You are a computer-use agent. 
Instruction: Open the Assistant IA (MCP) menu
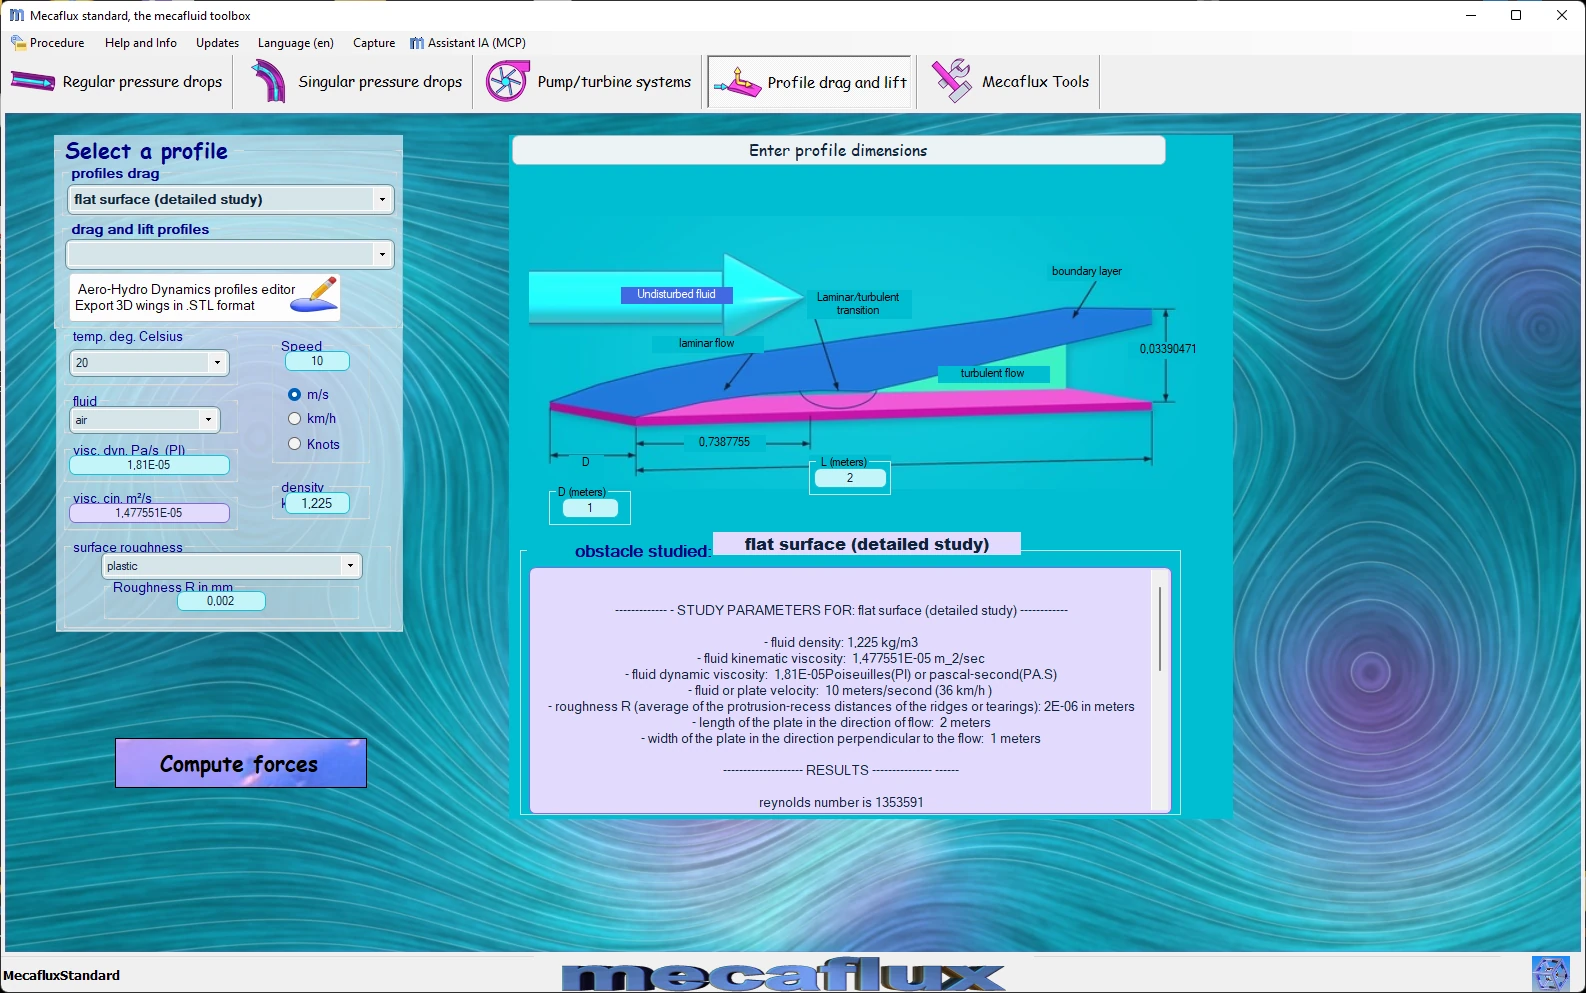pyautogui.click(x=468, y=43)
